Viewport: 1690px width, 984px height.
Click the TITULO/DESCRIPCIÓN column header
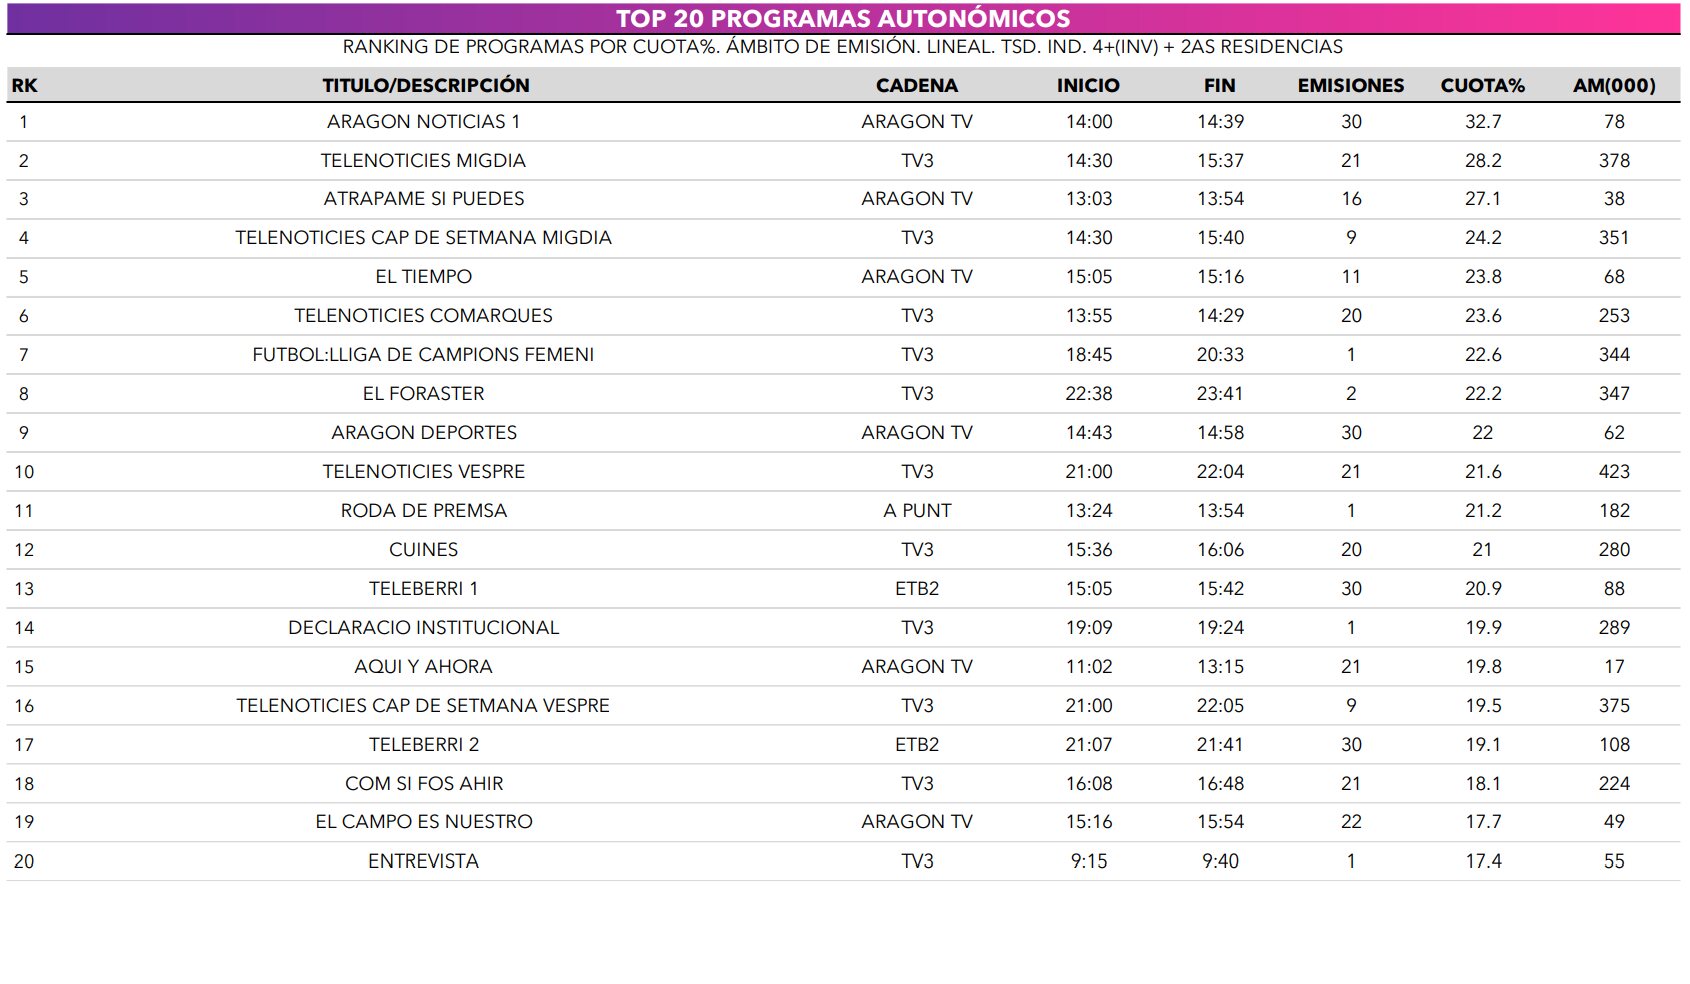[425, 86]
